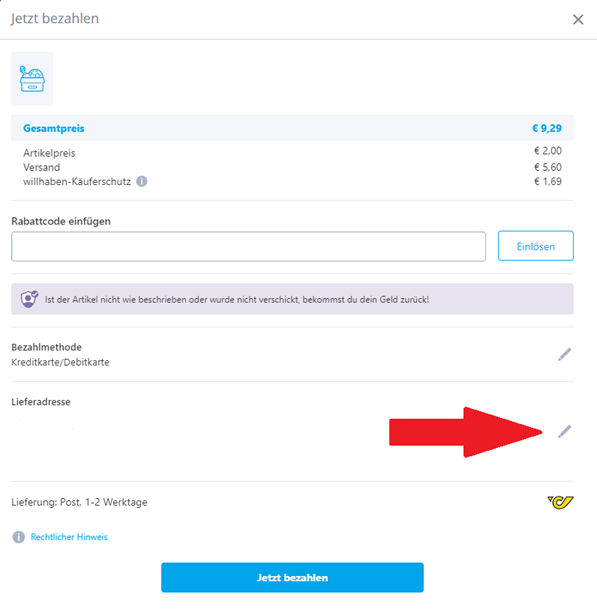
Task: Click into the Rabattcode input field
Action: click(x=248, y=247)
